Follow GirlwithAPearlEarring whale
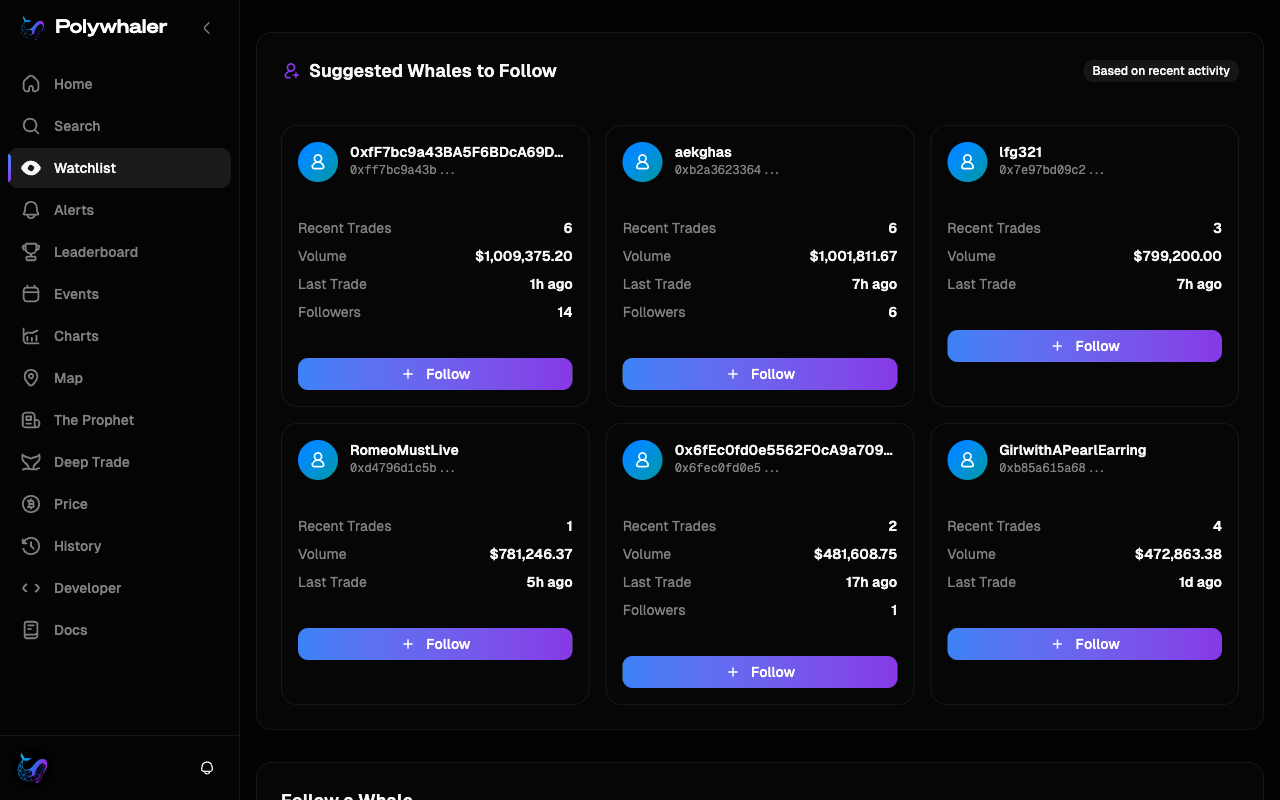The width and height of the screenshot is (1280, 800). tap(1084, 644)
